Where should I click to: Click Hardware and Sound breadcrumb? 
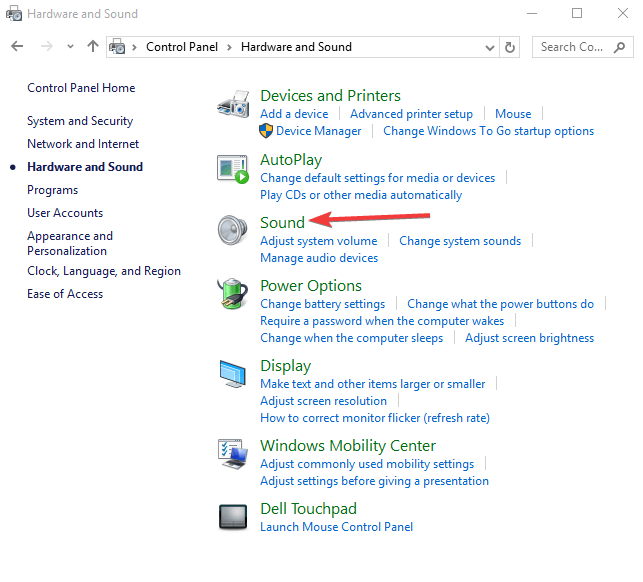point(296,47)
